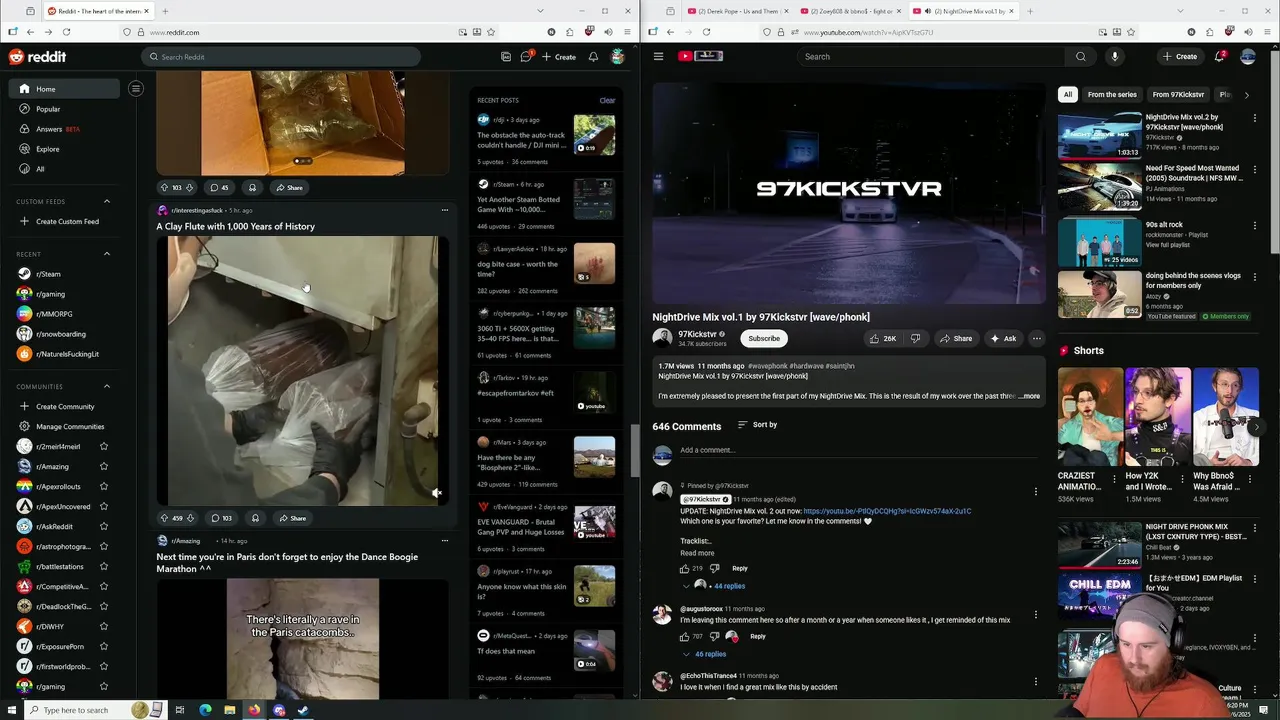Click YouTube search magnifier button
The image size is (1280, 720).
pos(1080,56)
